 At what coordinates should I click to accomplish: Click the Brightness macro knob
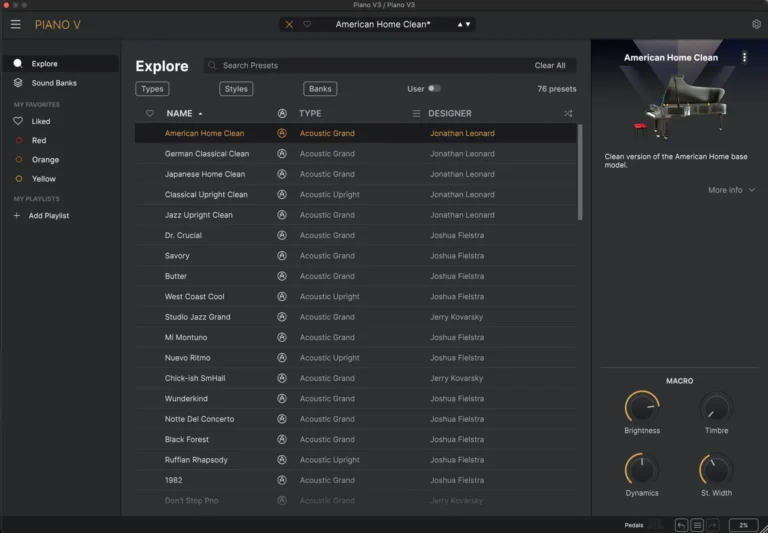pos(642,408)
